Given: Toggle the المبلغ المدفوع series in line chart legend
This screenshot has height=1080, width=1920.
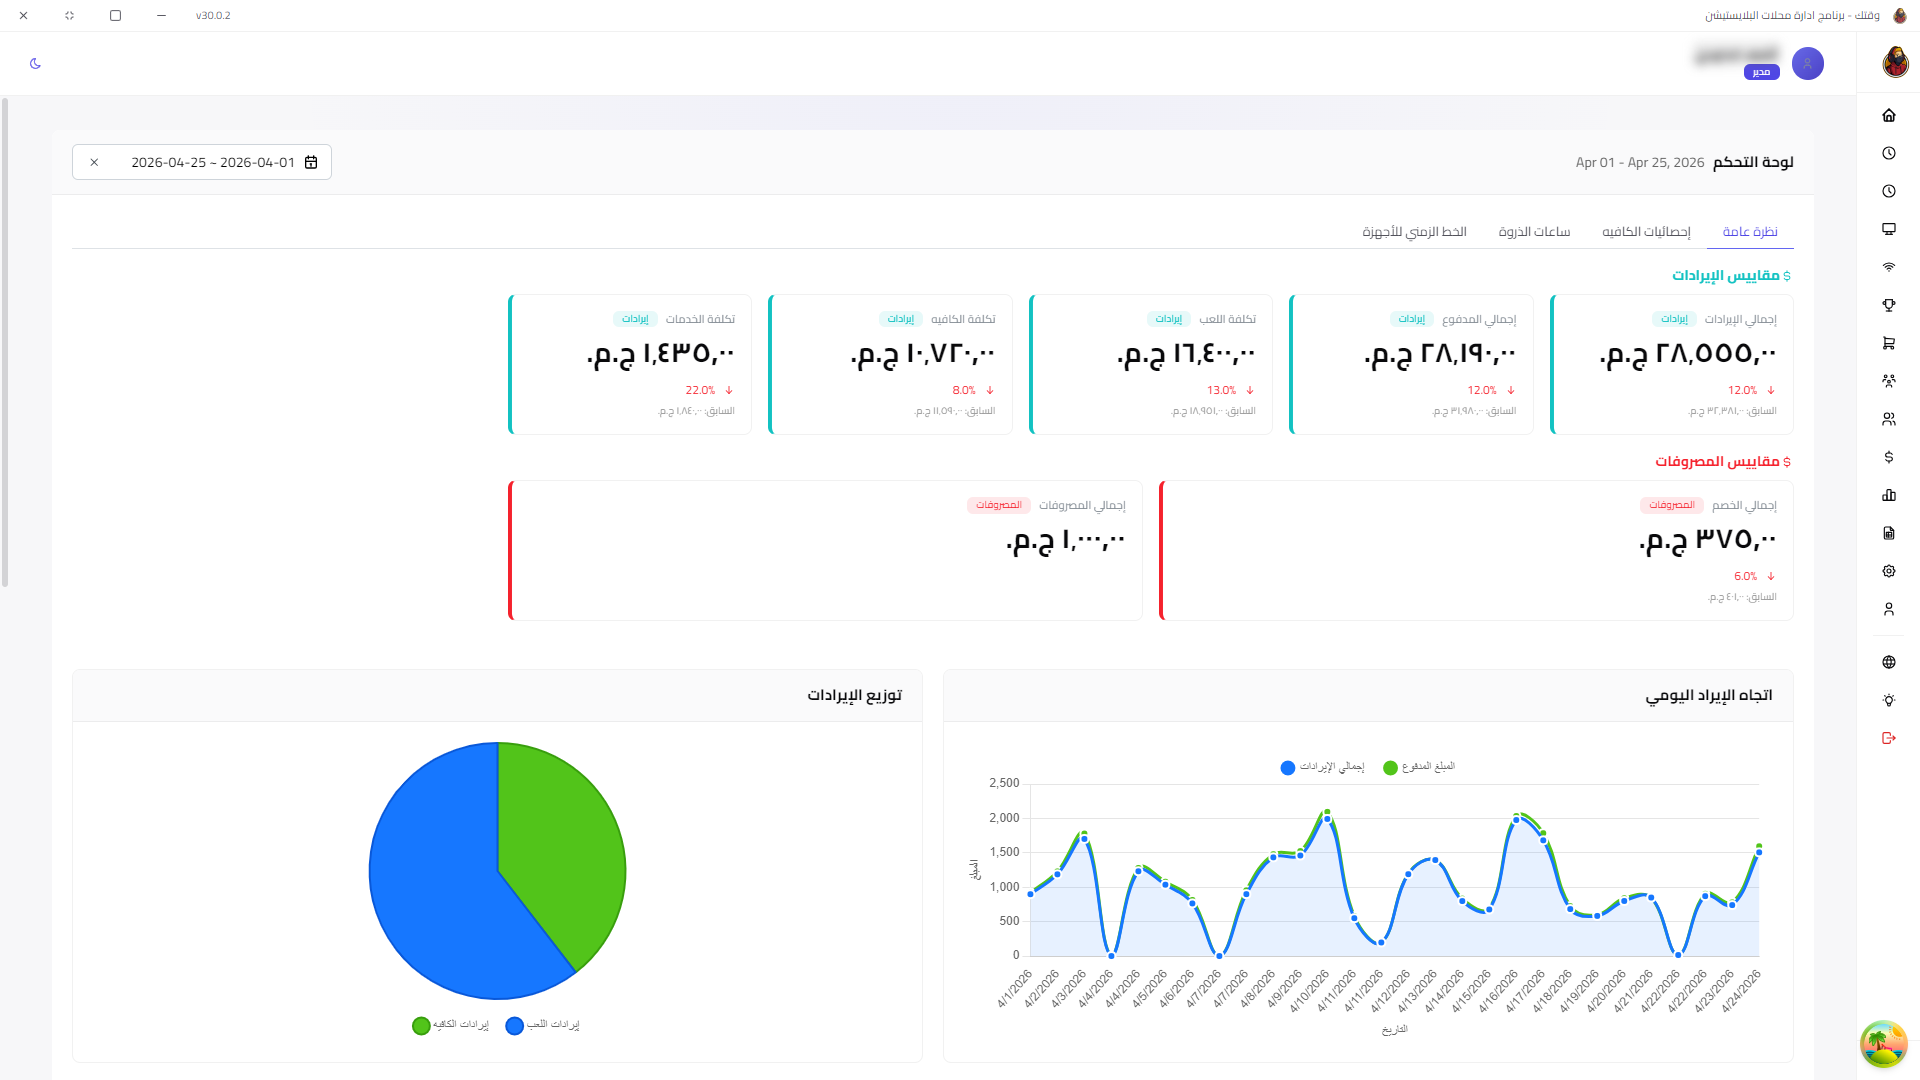Looking at the screenshot, I should 1419,767.
